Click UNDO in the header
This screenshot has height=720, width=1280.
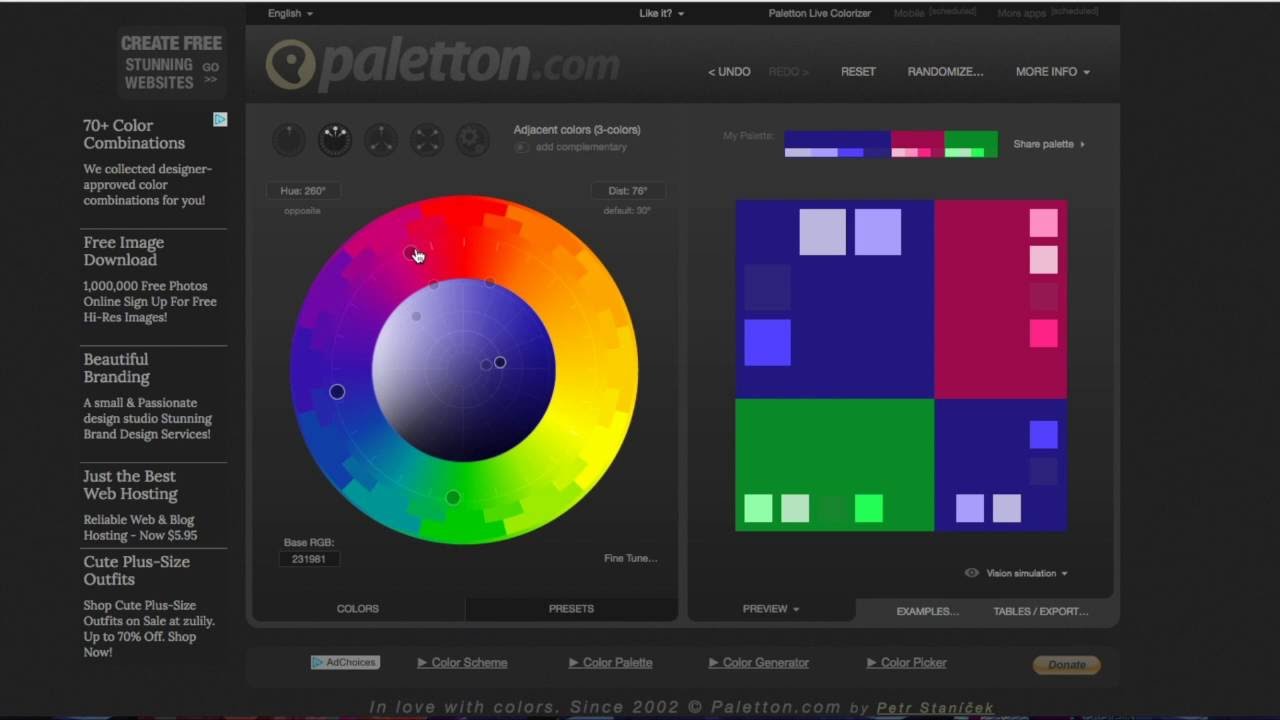point(729,72)
